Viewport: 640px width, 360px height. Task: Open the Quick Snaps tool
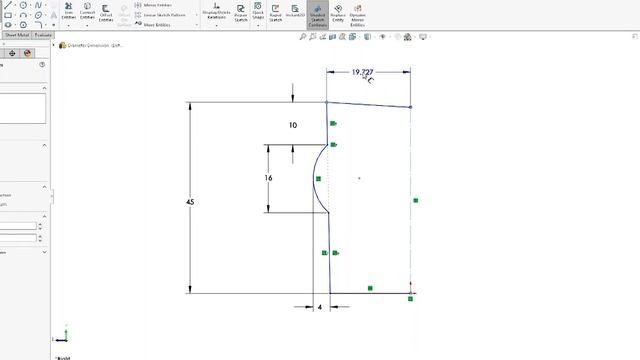click(x=258, y=11)
